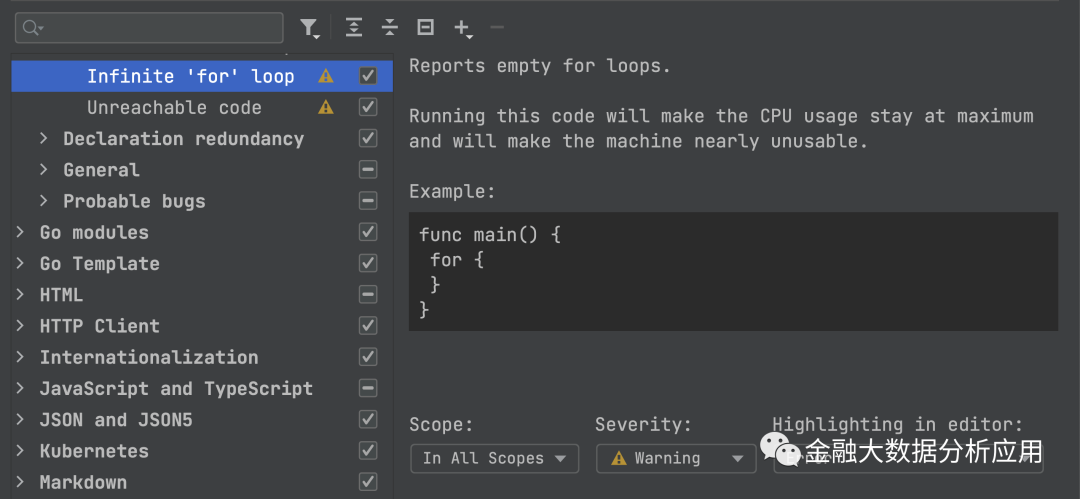Toggle the HTML mixed-state checkbox

368,295
